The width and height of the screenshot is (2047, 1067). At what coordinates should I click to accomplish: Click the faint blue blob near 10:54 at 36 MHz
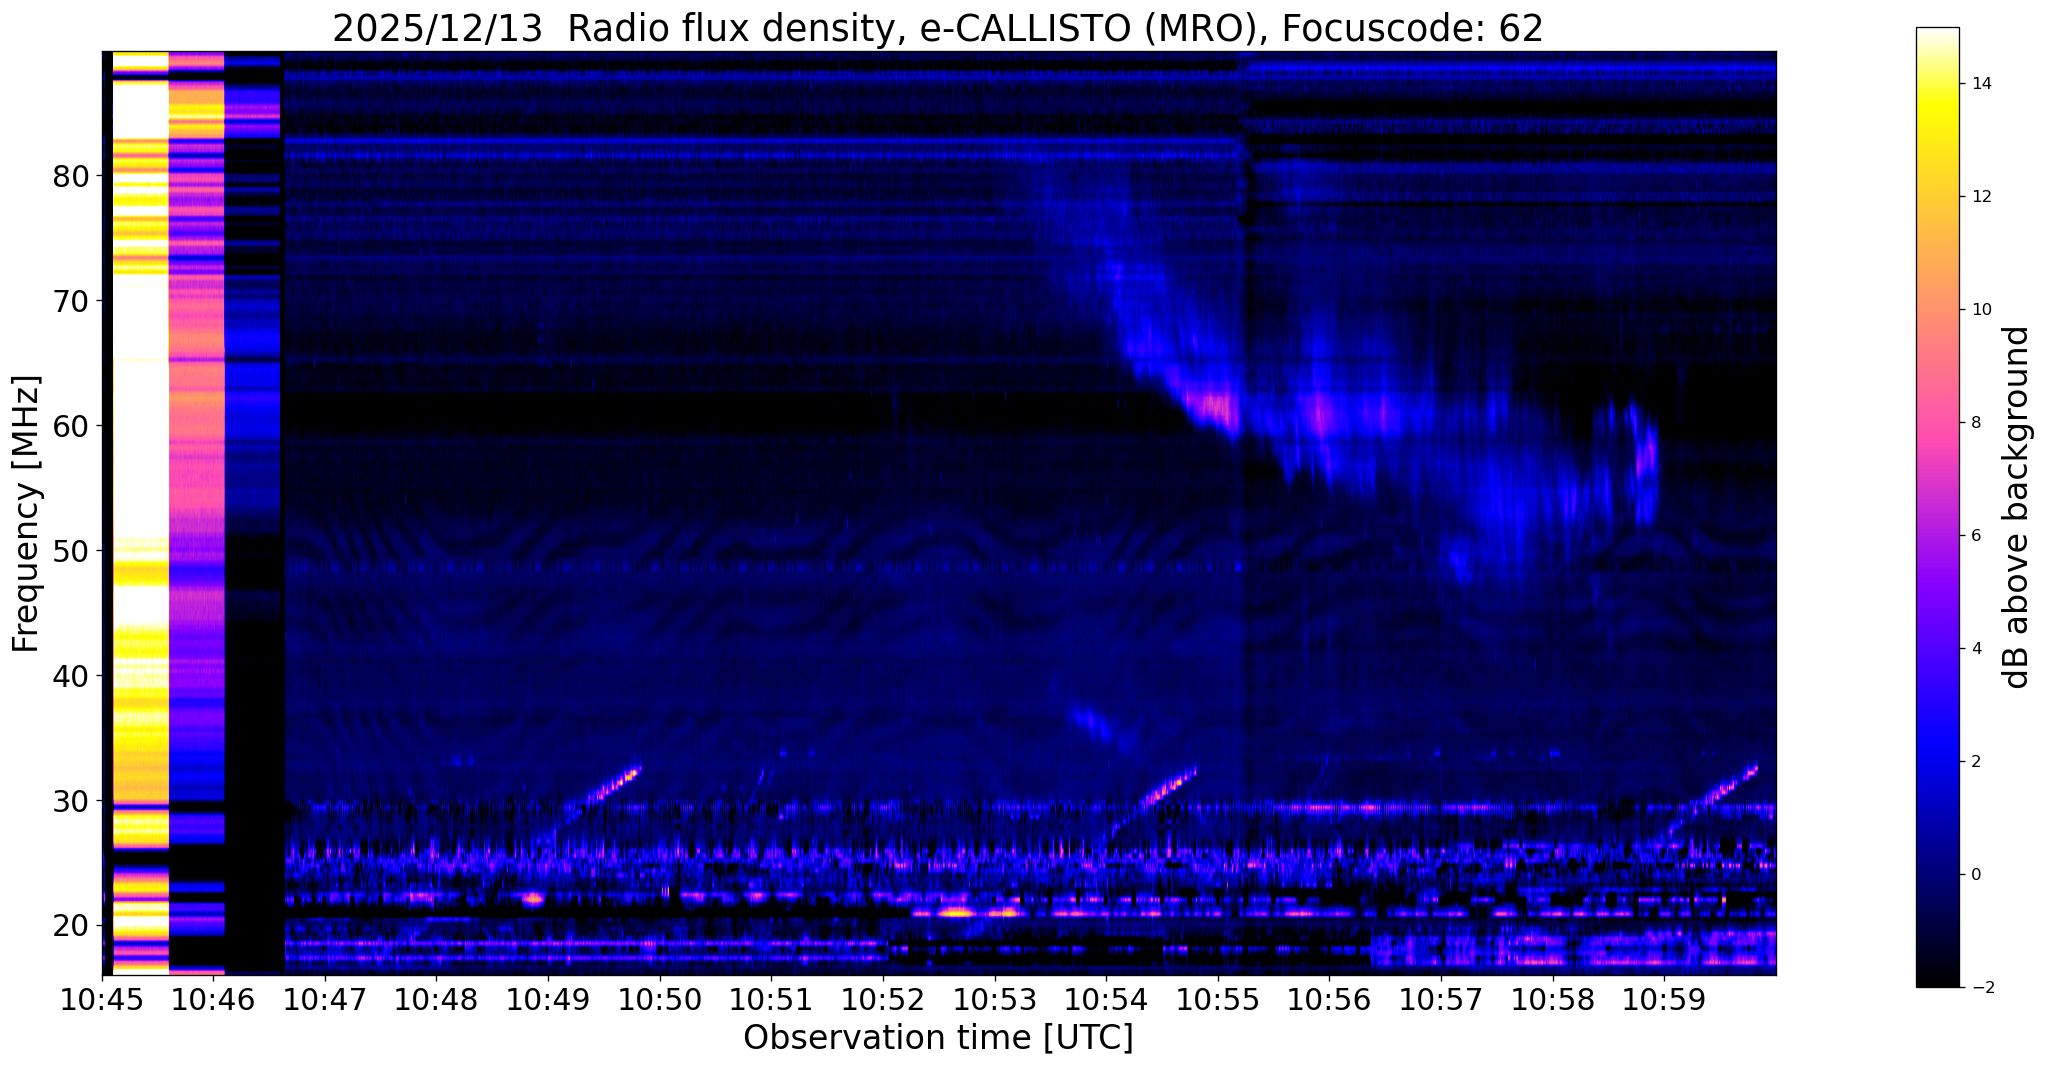[1092, 722]
